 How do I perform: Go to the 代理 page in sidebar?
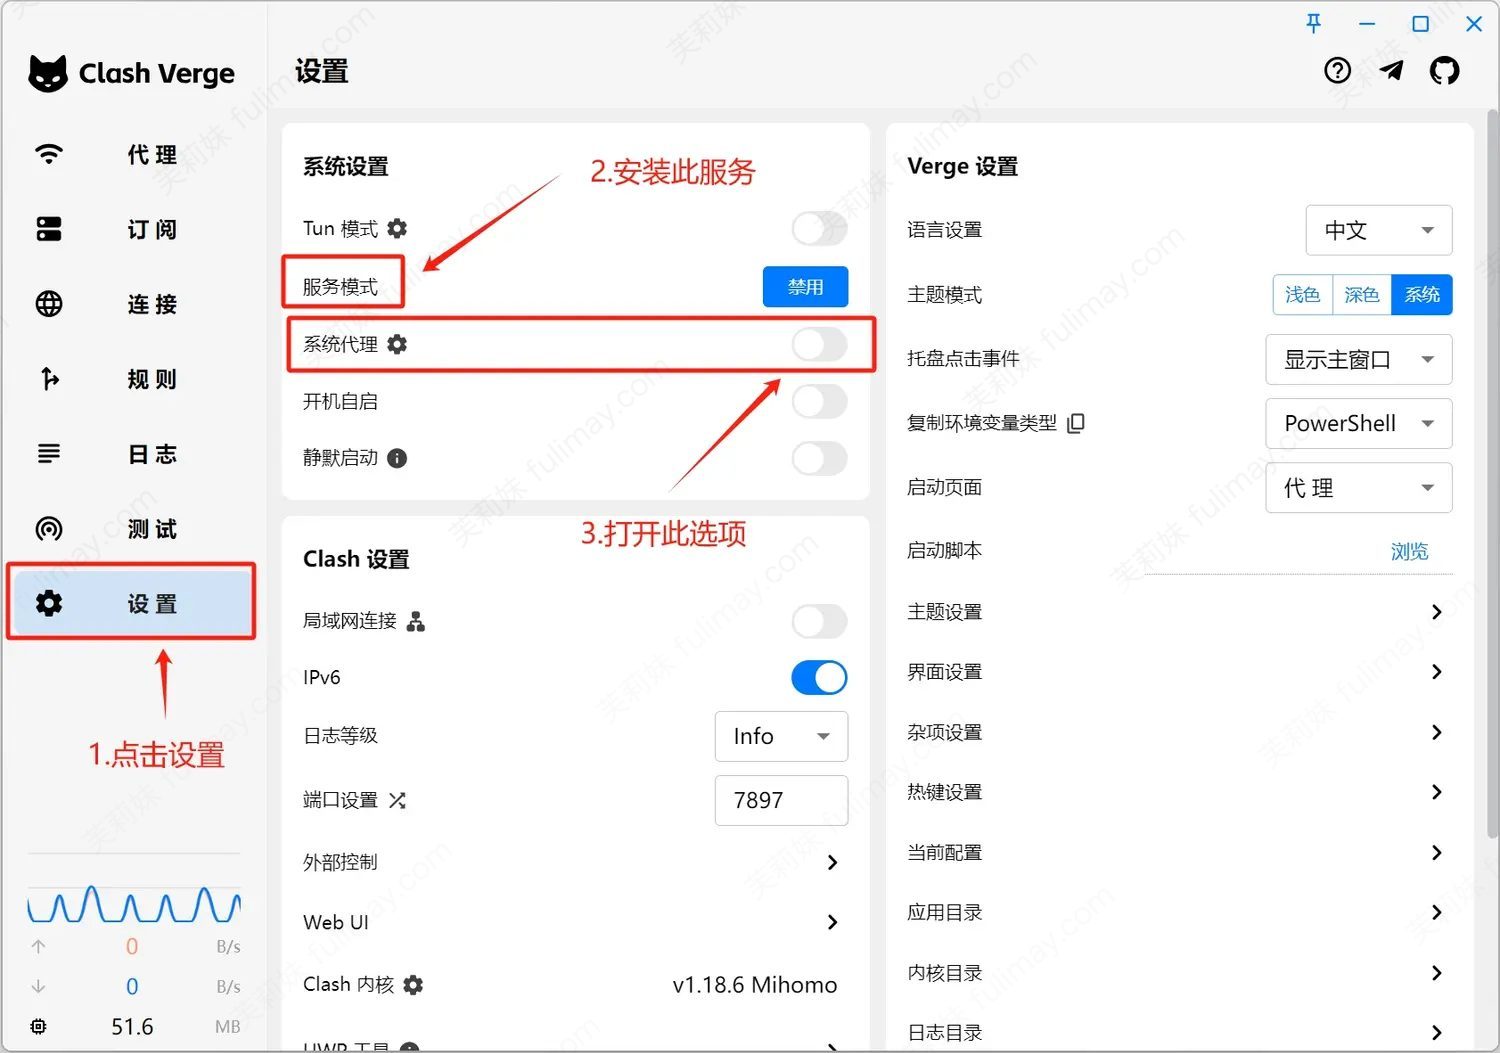130,155
